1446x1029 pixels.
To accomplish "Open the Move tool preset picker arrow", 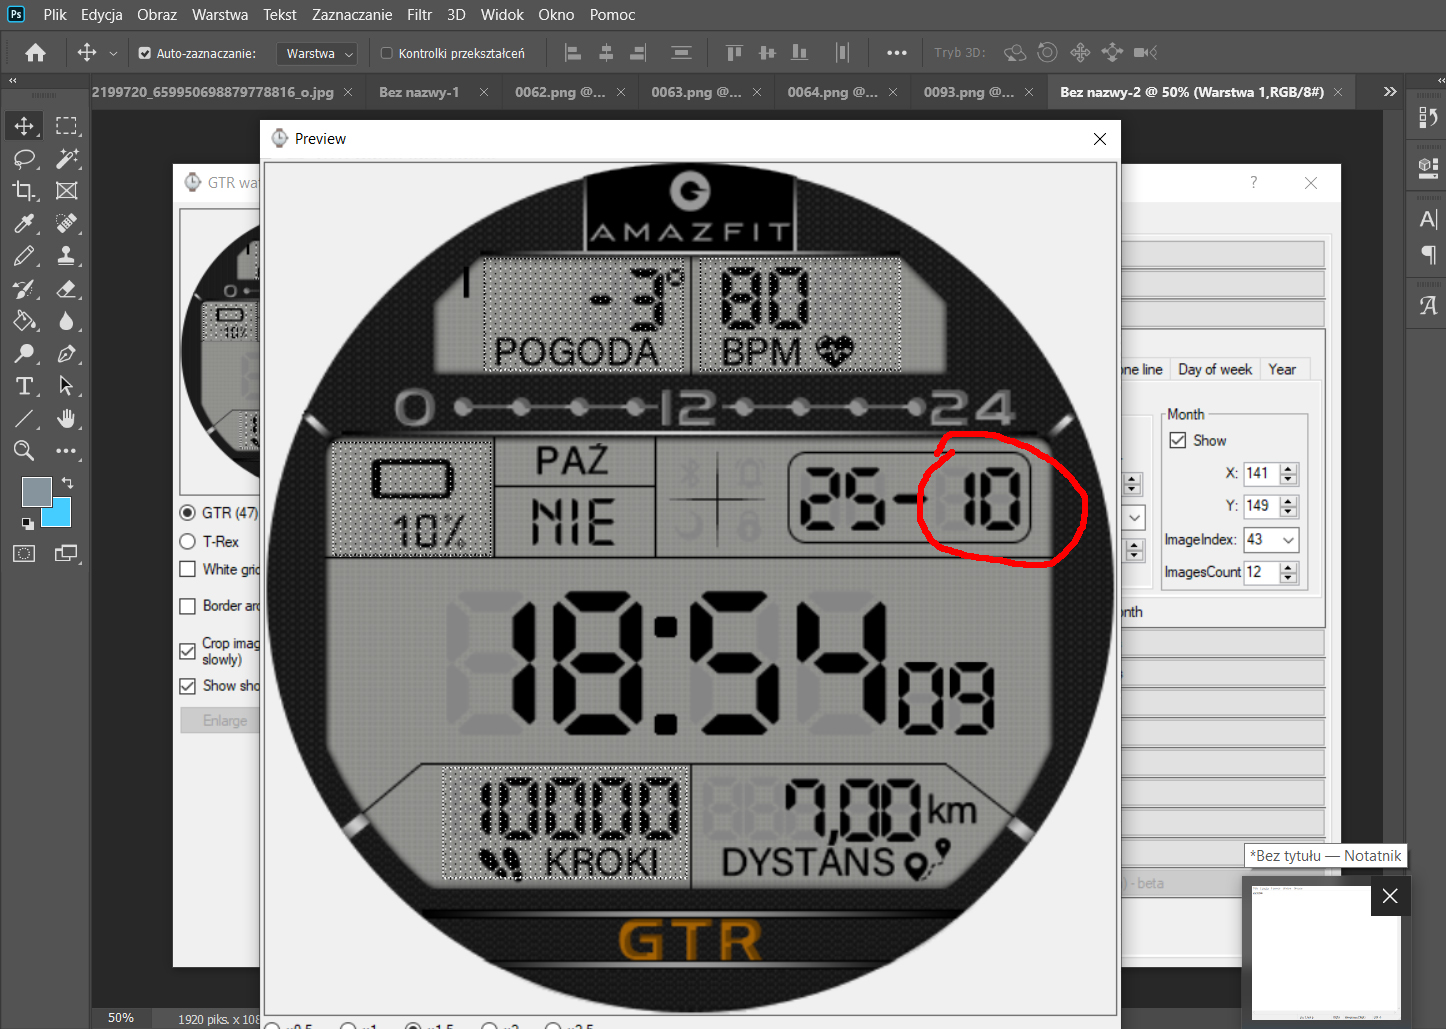I will click(x=113, y=53).
